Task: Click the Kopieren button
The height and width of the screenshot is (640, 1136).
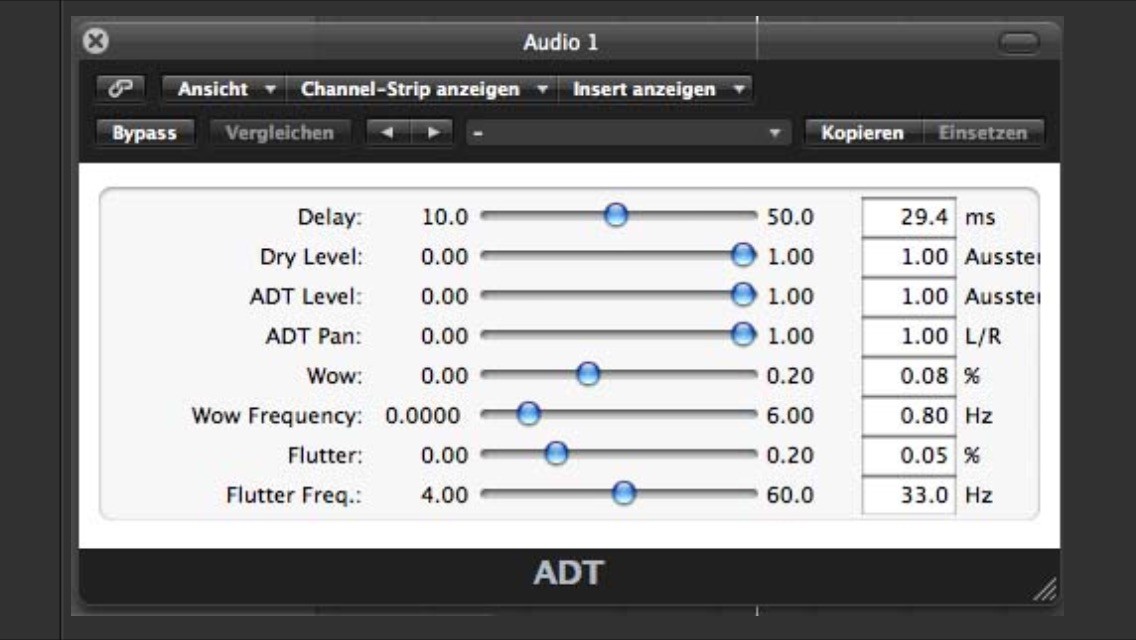Action: tap(862, 133)
